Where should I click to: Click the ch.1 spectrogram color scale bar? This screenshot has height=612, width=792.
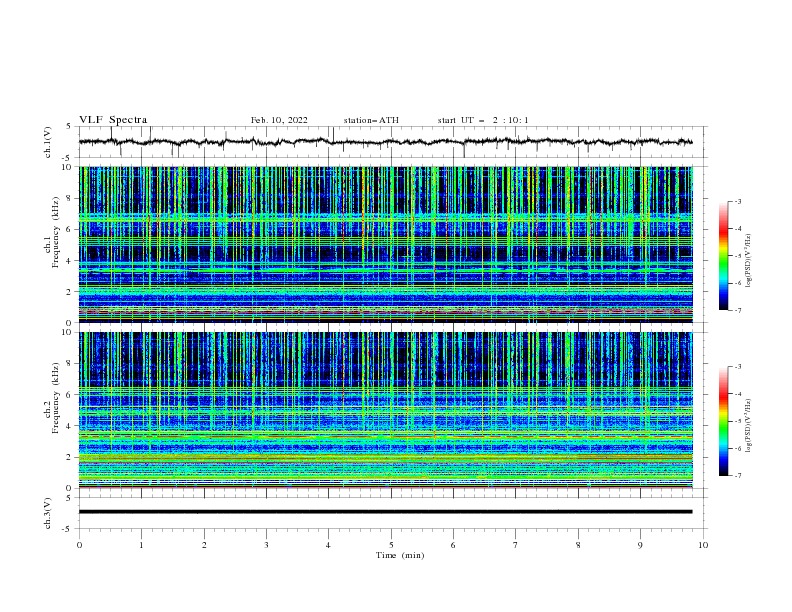coord(723,256)
